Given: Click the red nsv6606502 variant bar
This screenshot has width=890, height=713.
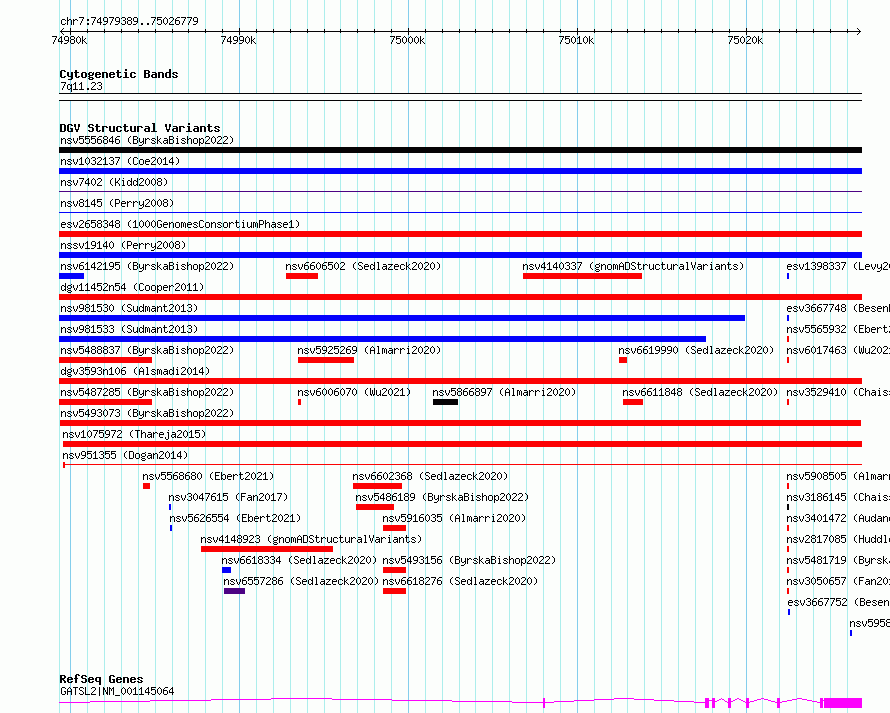Looking at the screenshot, I should (x=302, y=276).
